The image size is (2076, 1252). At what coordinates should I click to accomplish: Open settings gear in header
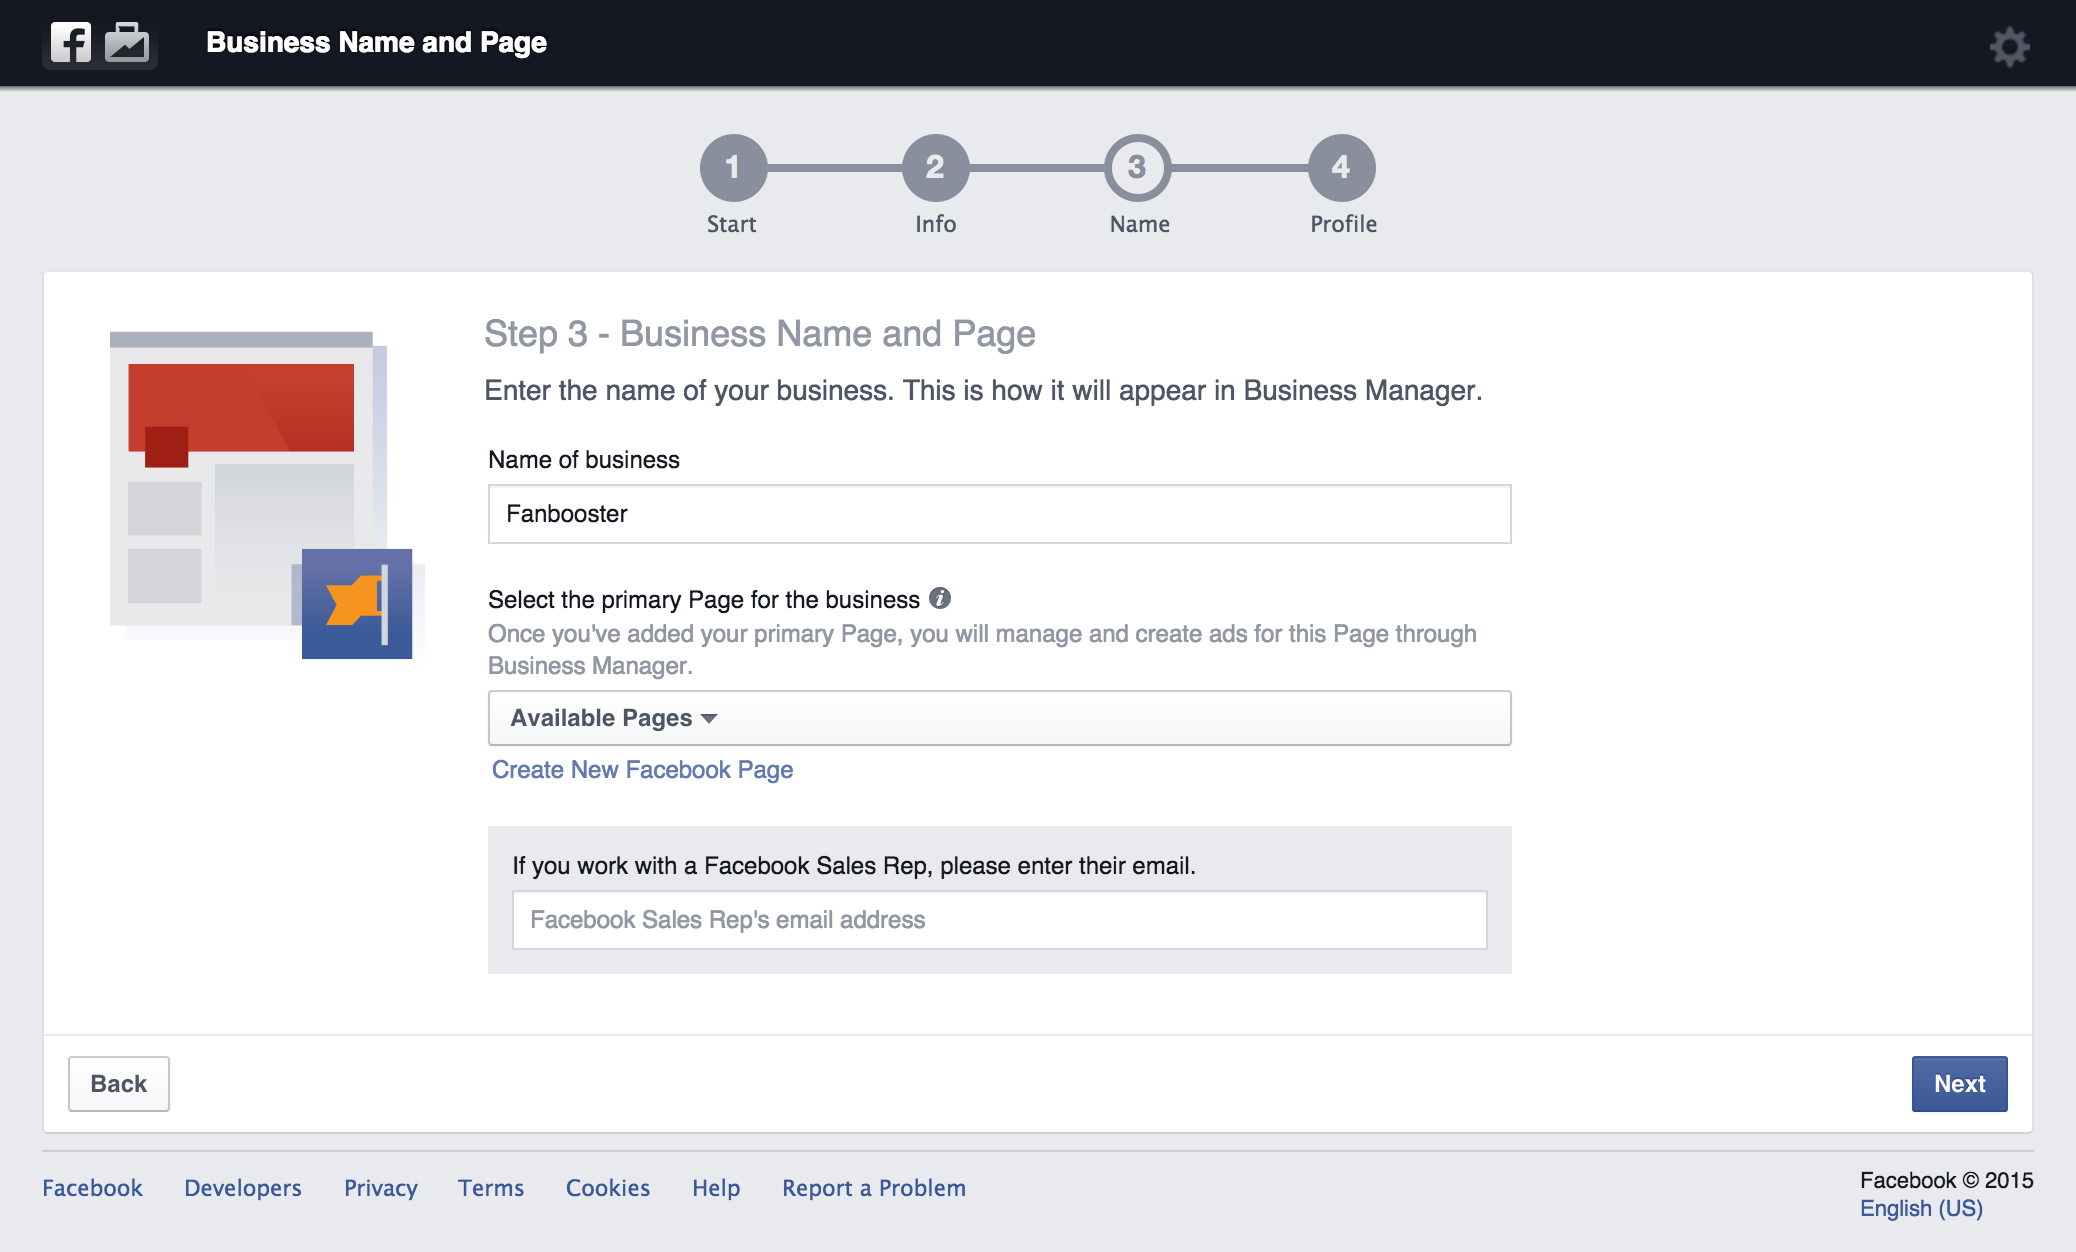click(2009, 46)
